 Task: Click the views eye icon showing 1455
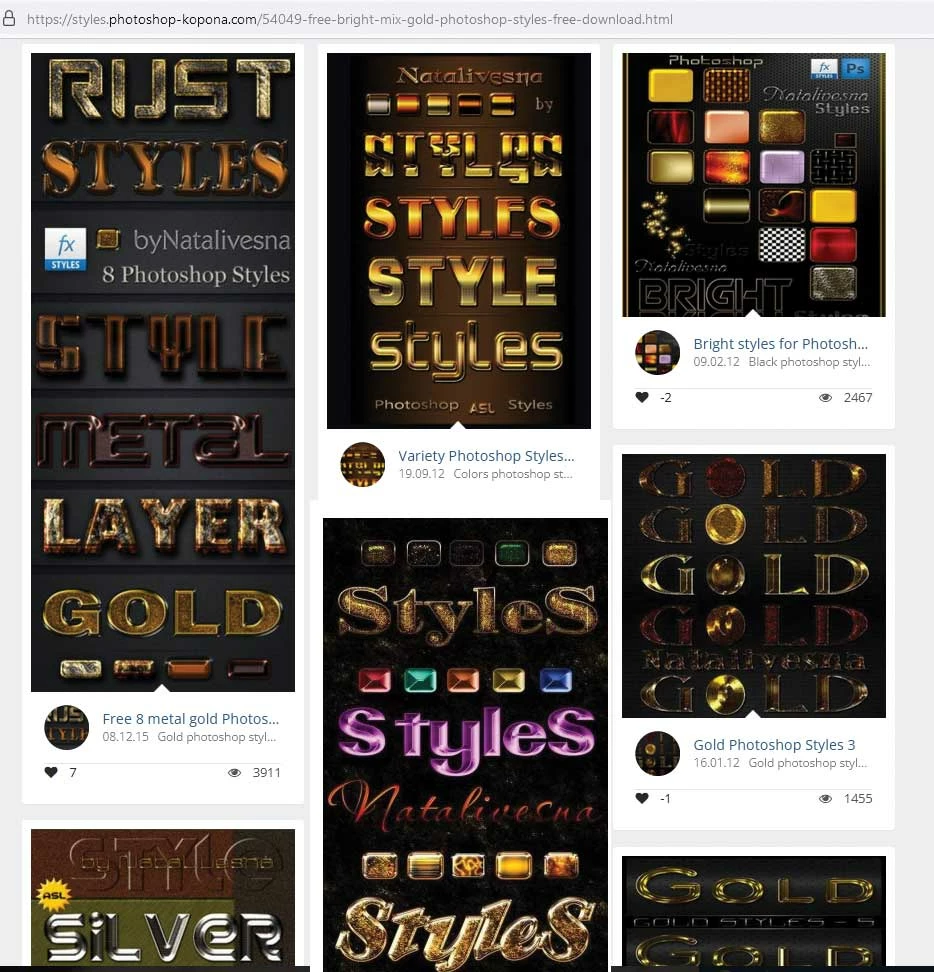(x=826, y=798)
